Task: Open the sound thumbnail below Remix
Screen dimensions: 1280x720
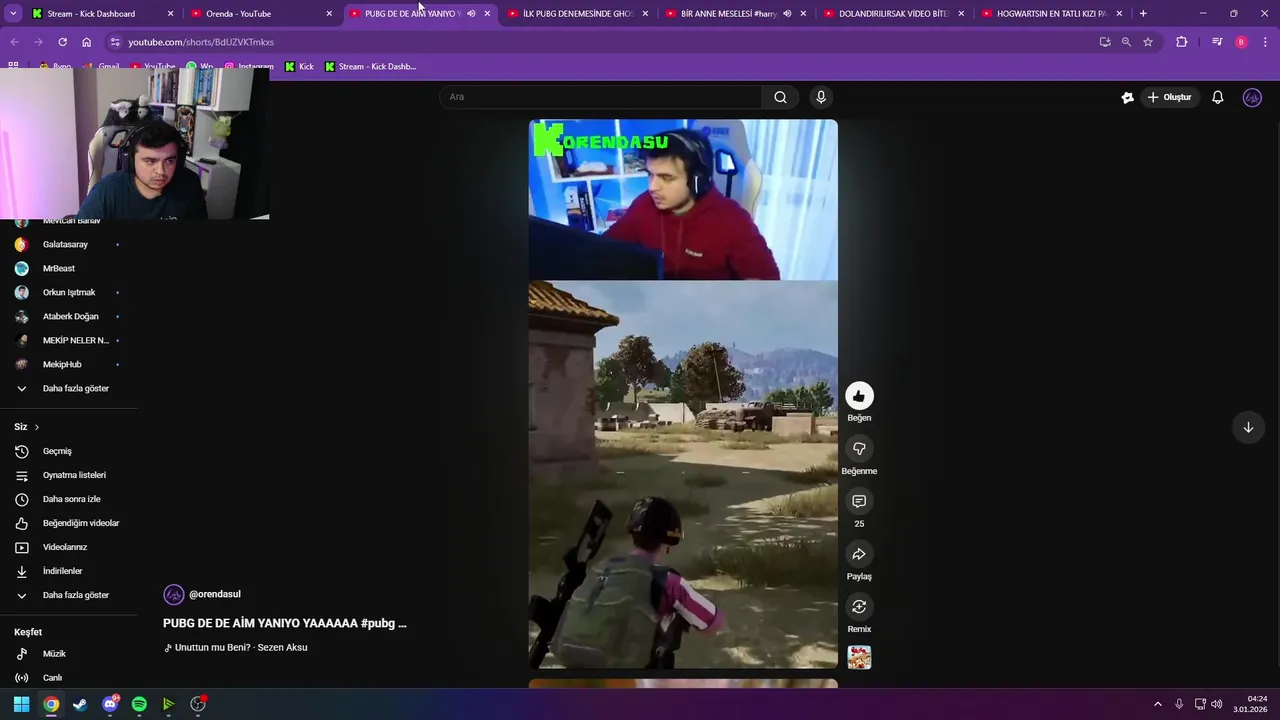Action: (859, 657)
